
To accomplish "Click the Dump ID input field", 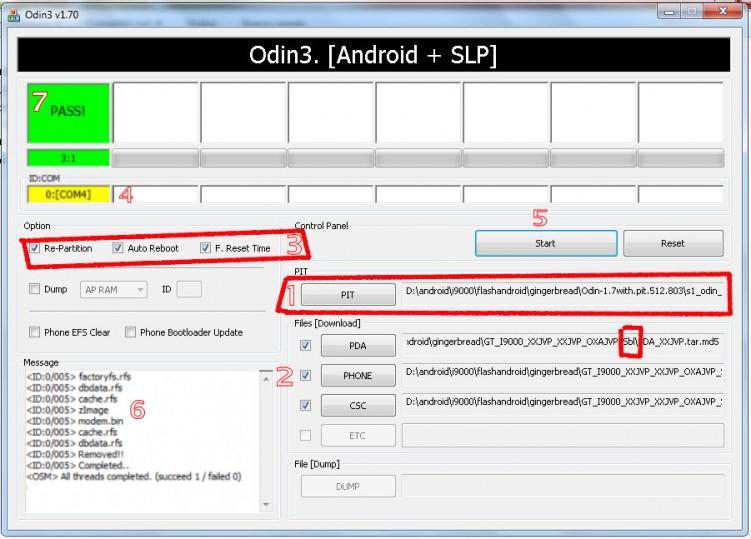I will point(189,289).
